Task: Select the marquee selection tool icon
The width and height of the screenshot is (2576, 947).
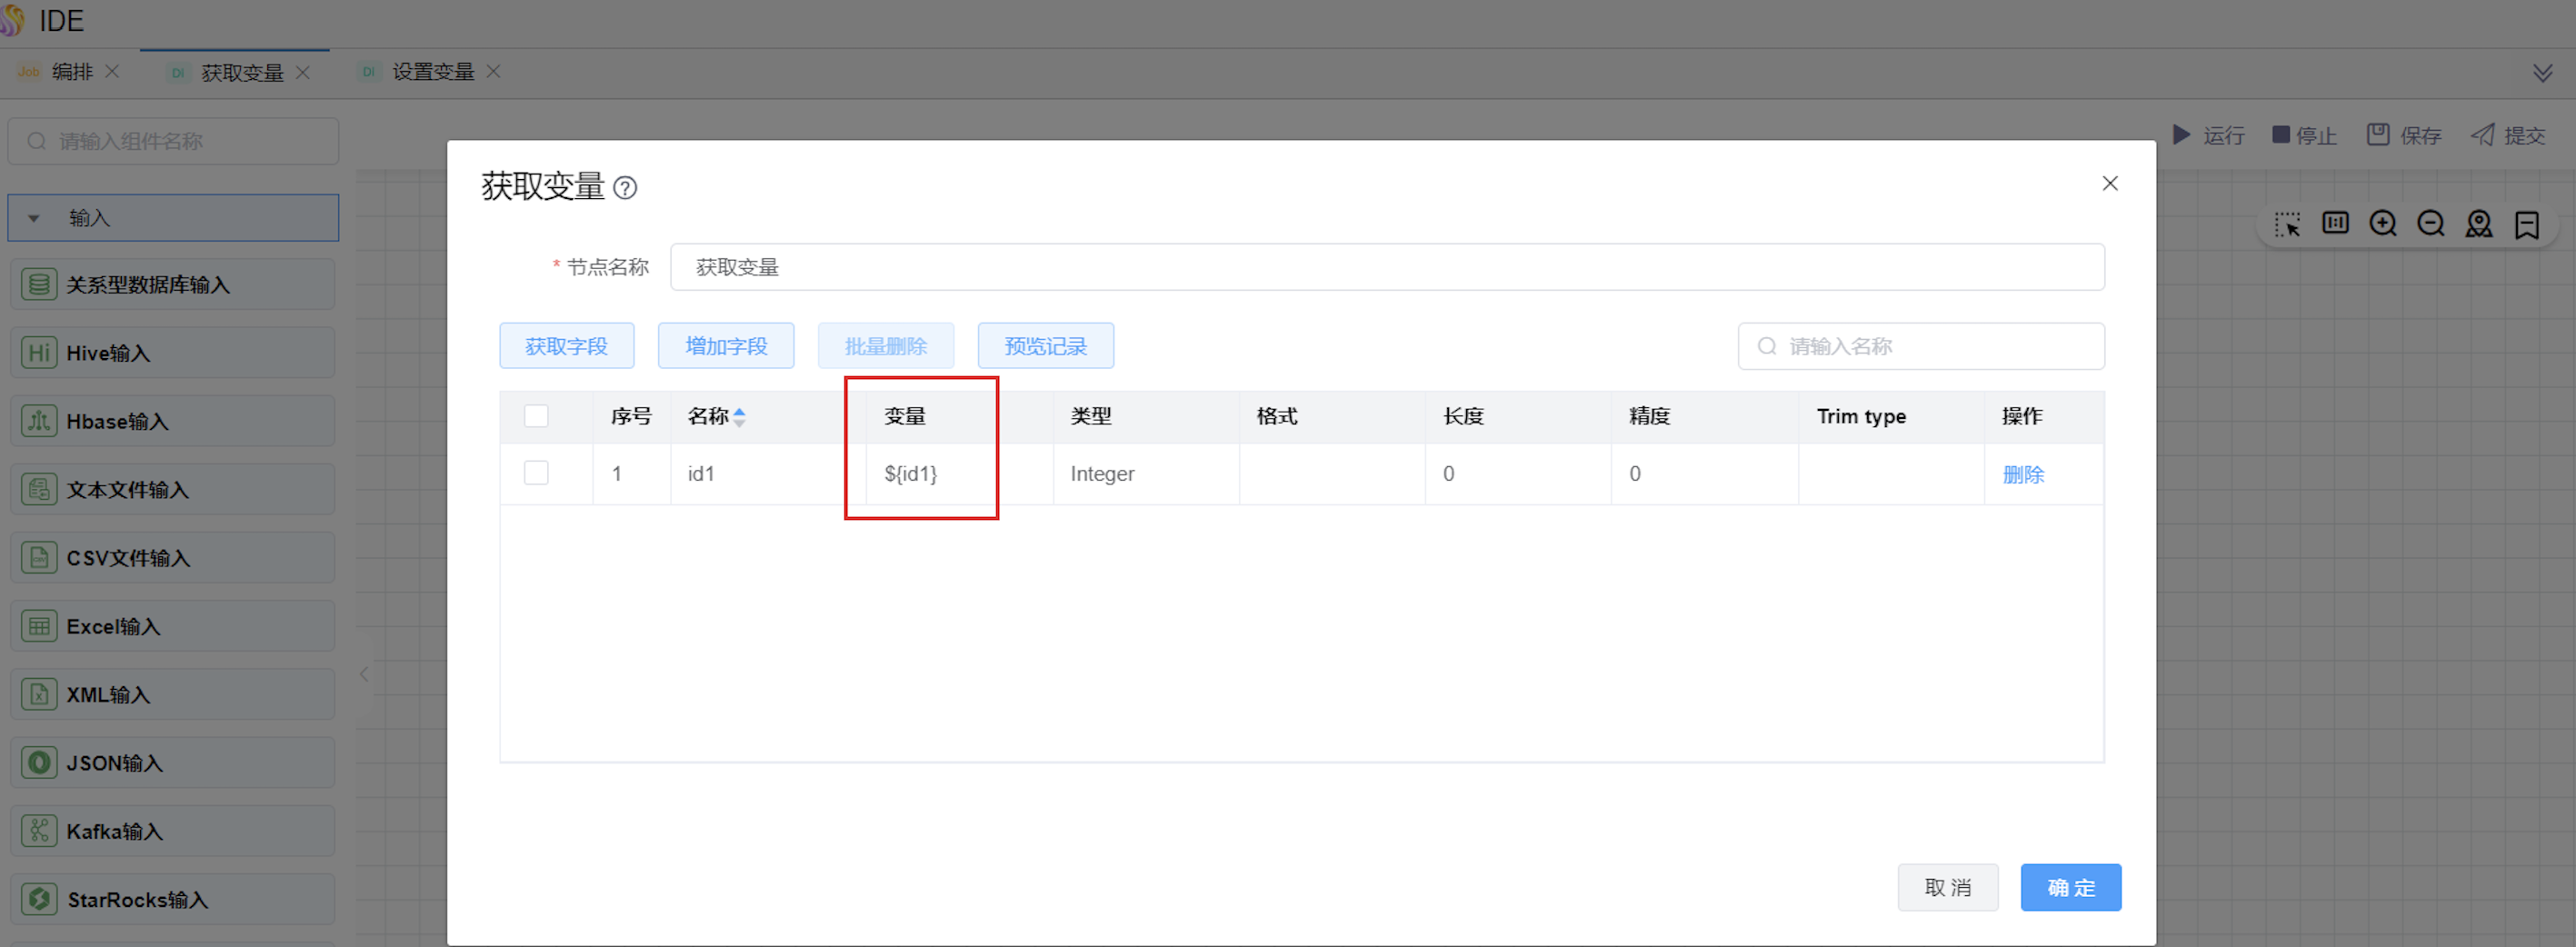Action: click(2287, 224)
